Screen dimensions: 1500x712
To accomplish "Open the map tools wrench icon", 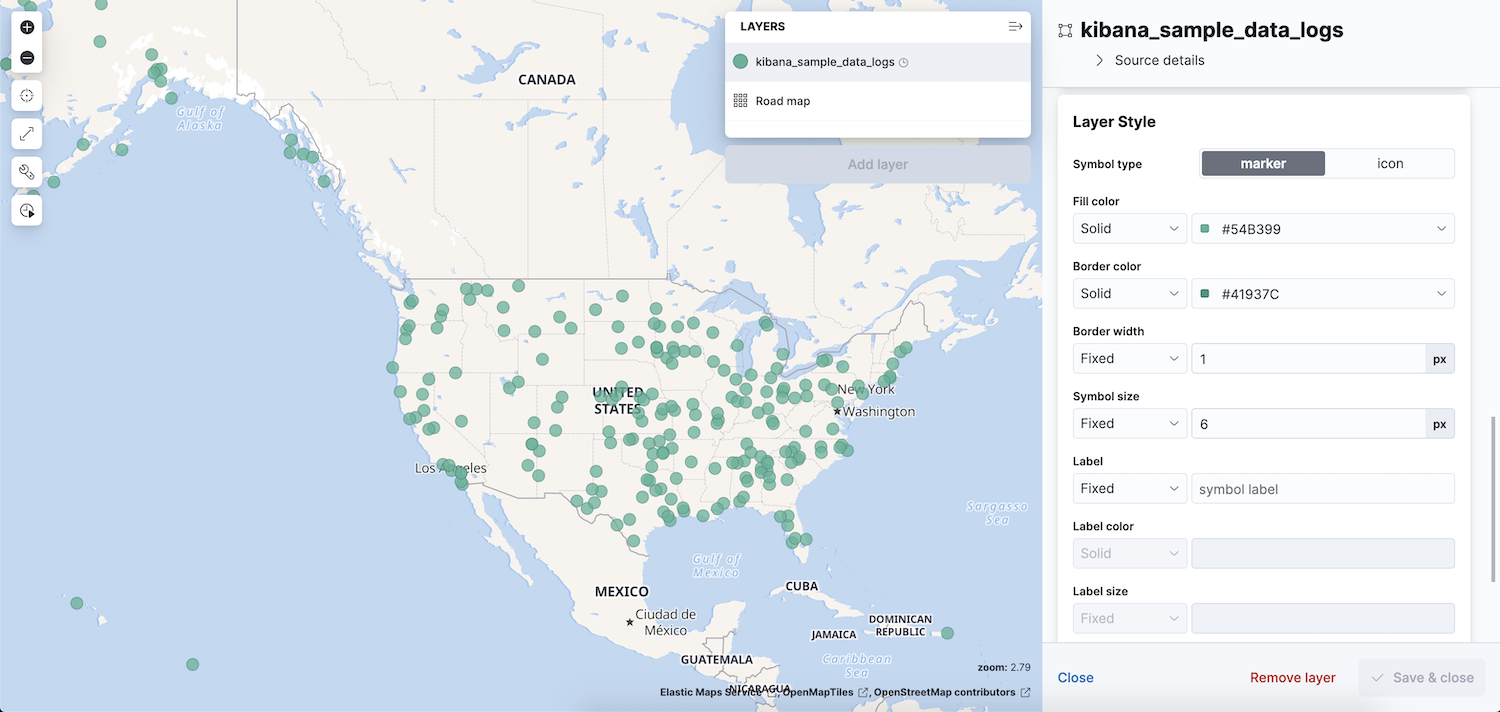I will (27, 172).
